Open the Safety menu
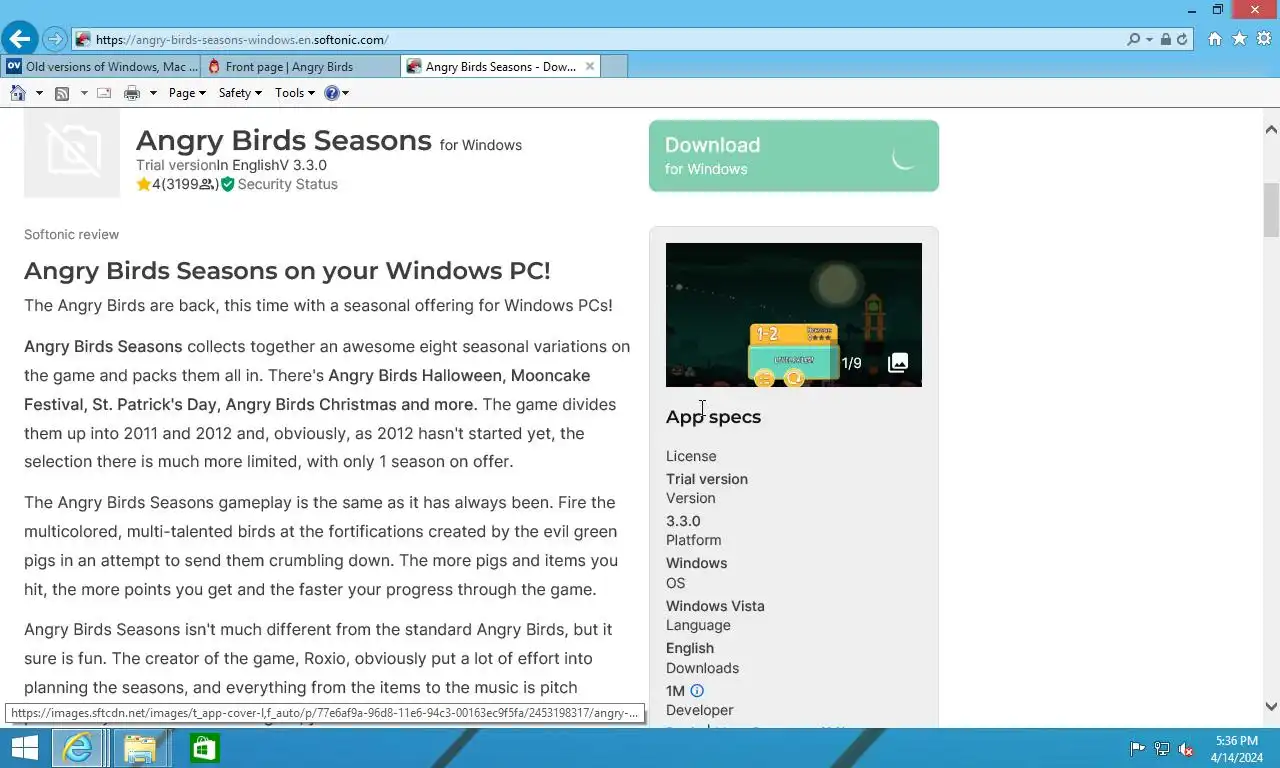 tap(240, 93)
